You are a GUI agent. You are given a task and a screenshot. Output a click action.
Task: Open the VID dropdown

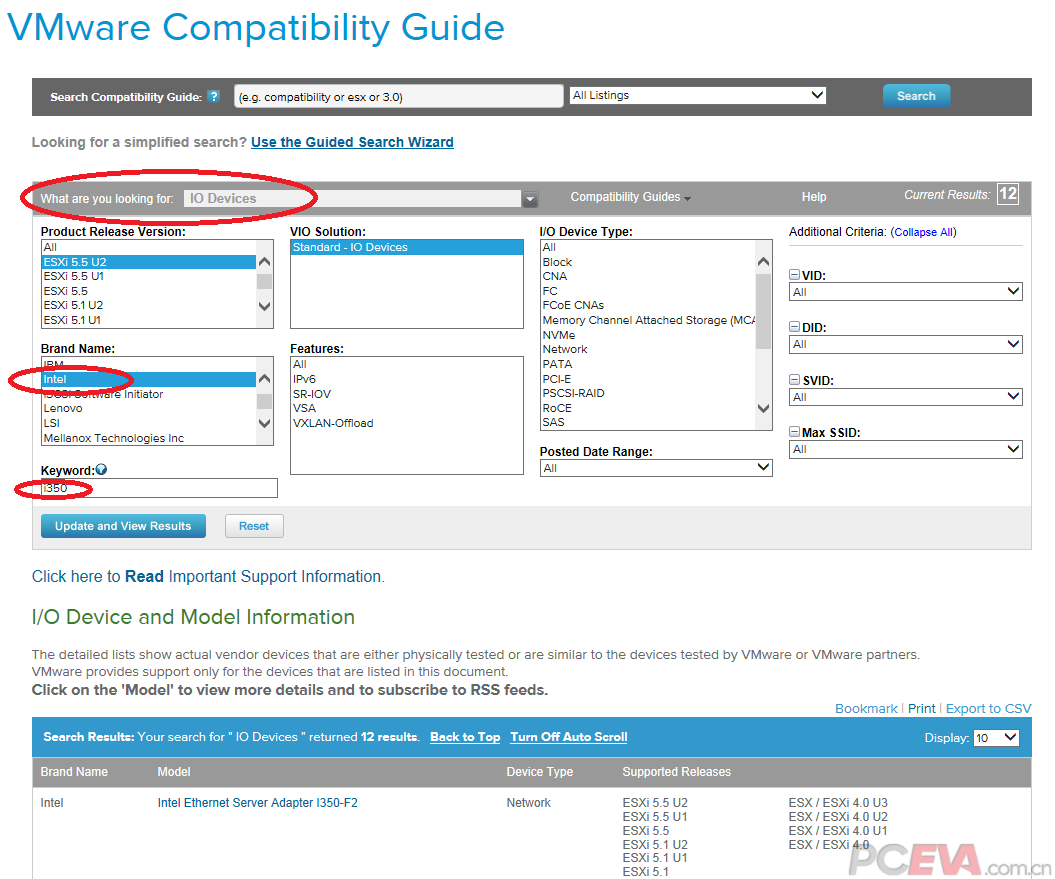(x=906, y=291)
